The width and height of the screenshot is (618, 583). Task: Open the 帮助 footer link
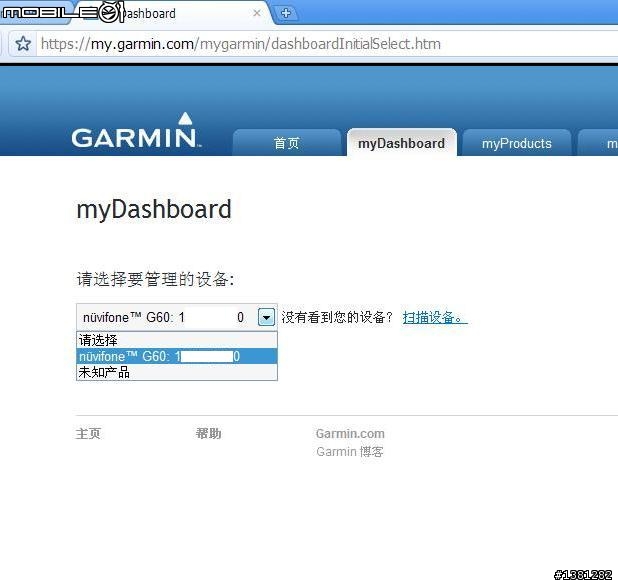(208, 434)
